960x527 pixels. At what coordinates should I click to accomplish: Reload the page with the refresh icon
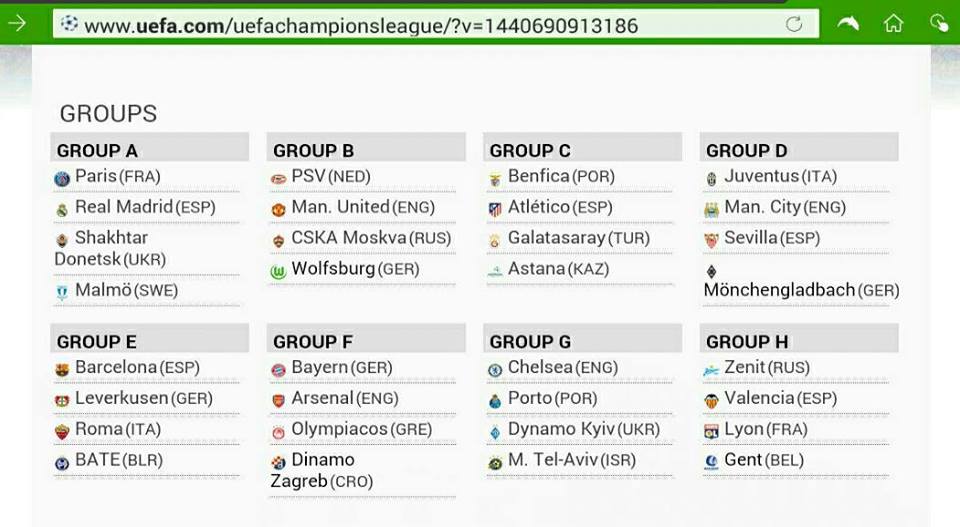(x=794, y=24)
